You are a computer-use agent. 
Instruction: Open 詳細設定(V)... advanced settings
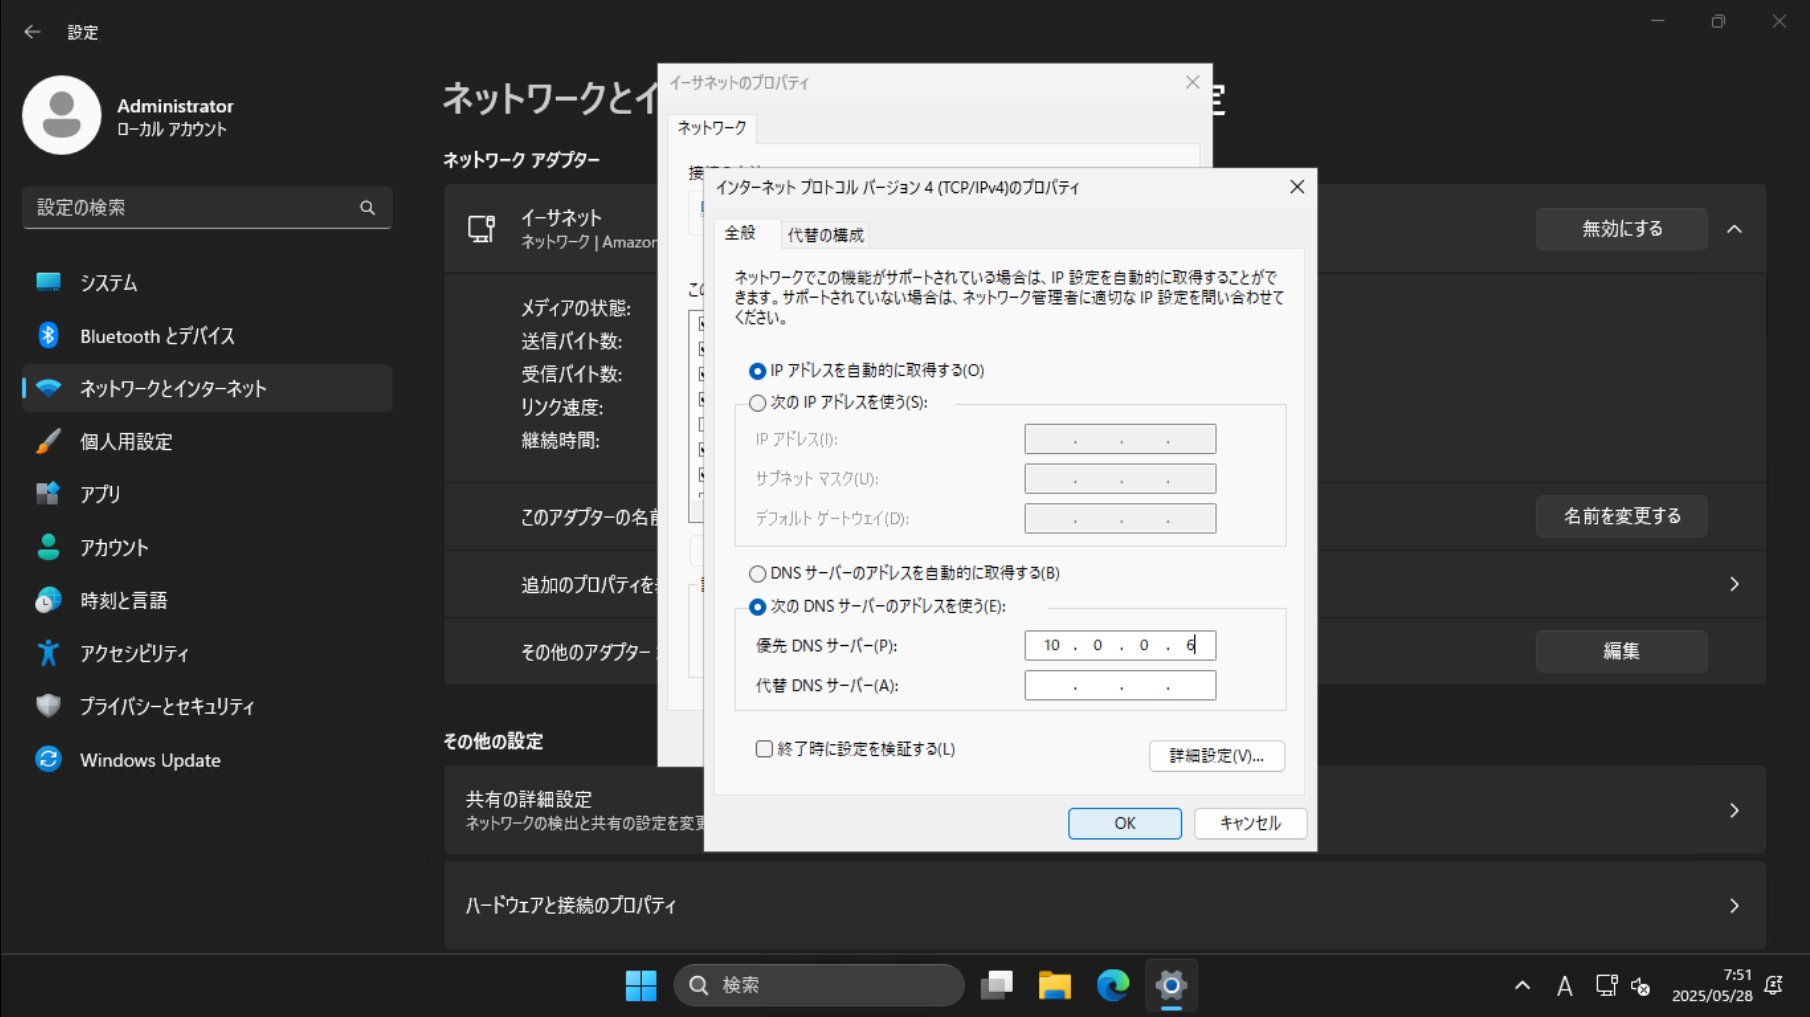(1217, 756)
